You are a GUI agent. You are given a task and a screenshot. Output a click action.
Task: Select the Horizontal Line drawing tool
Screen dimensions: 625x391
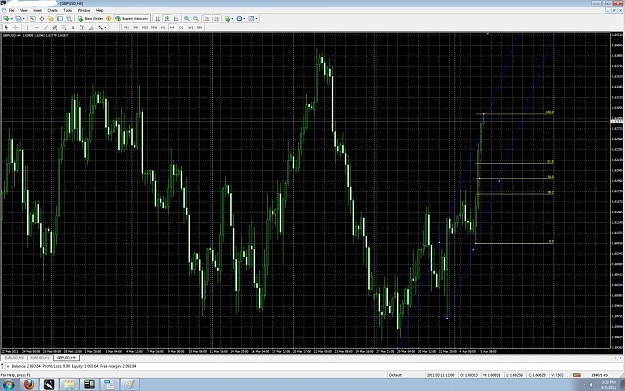click(37, 28)
